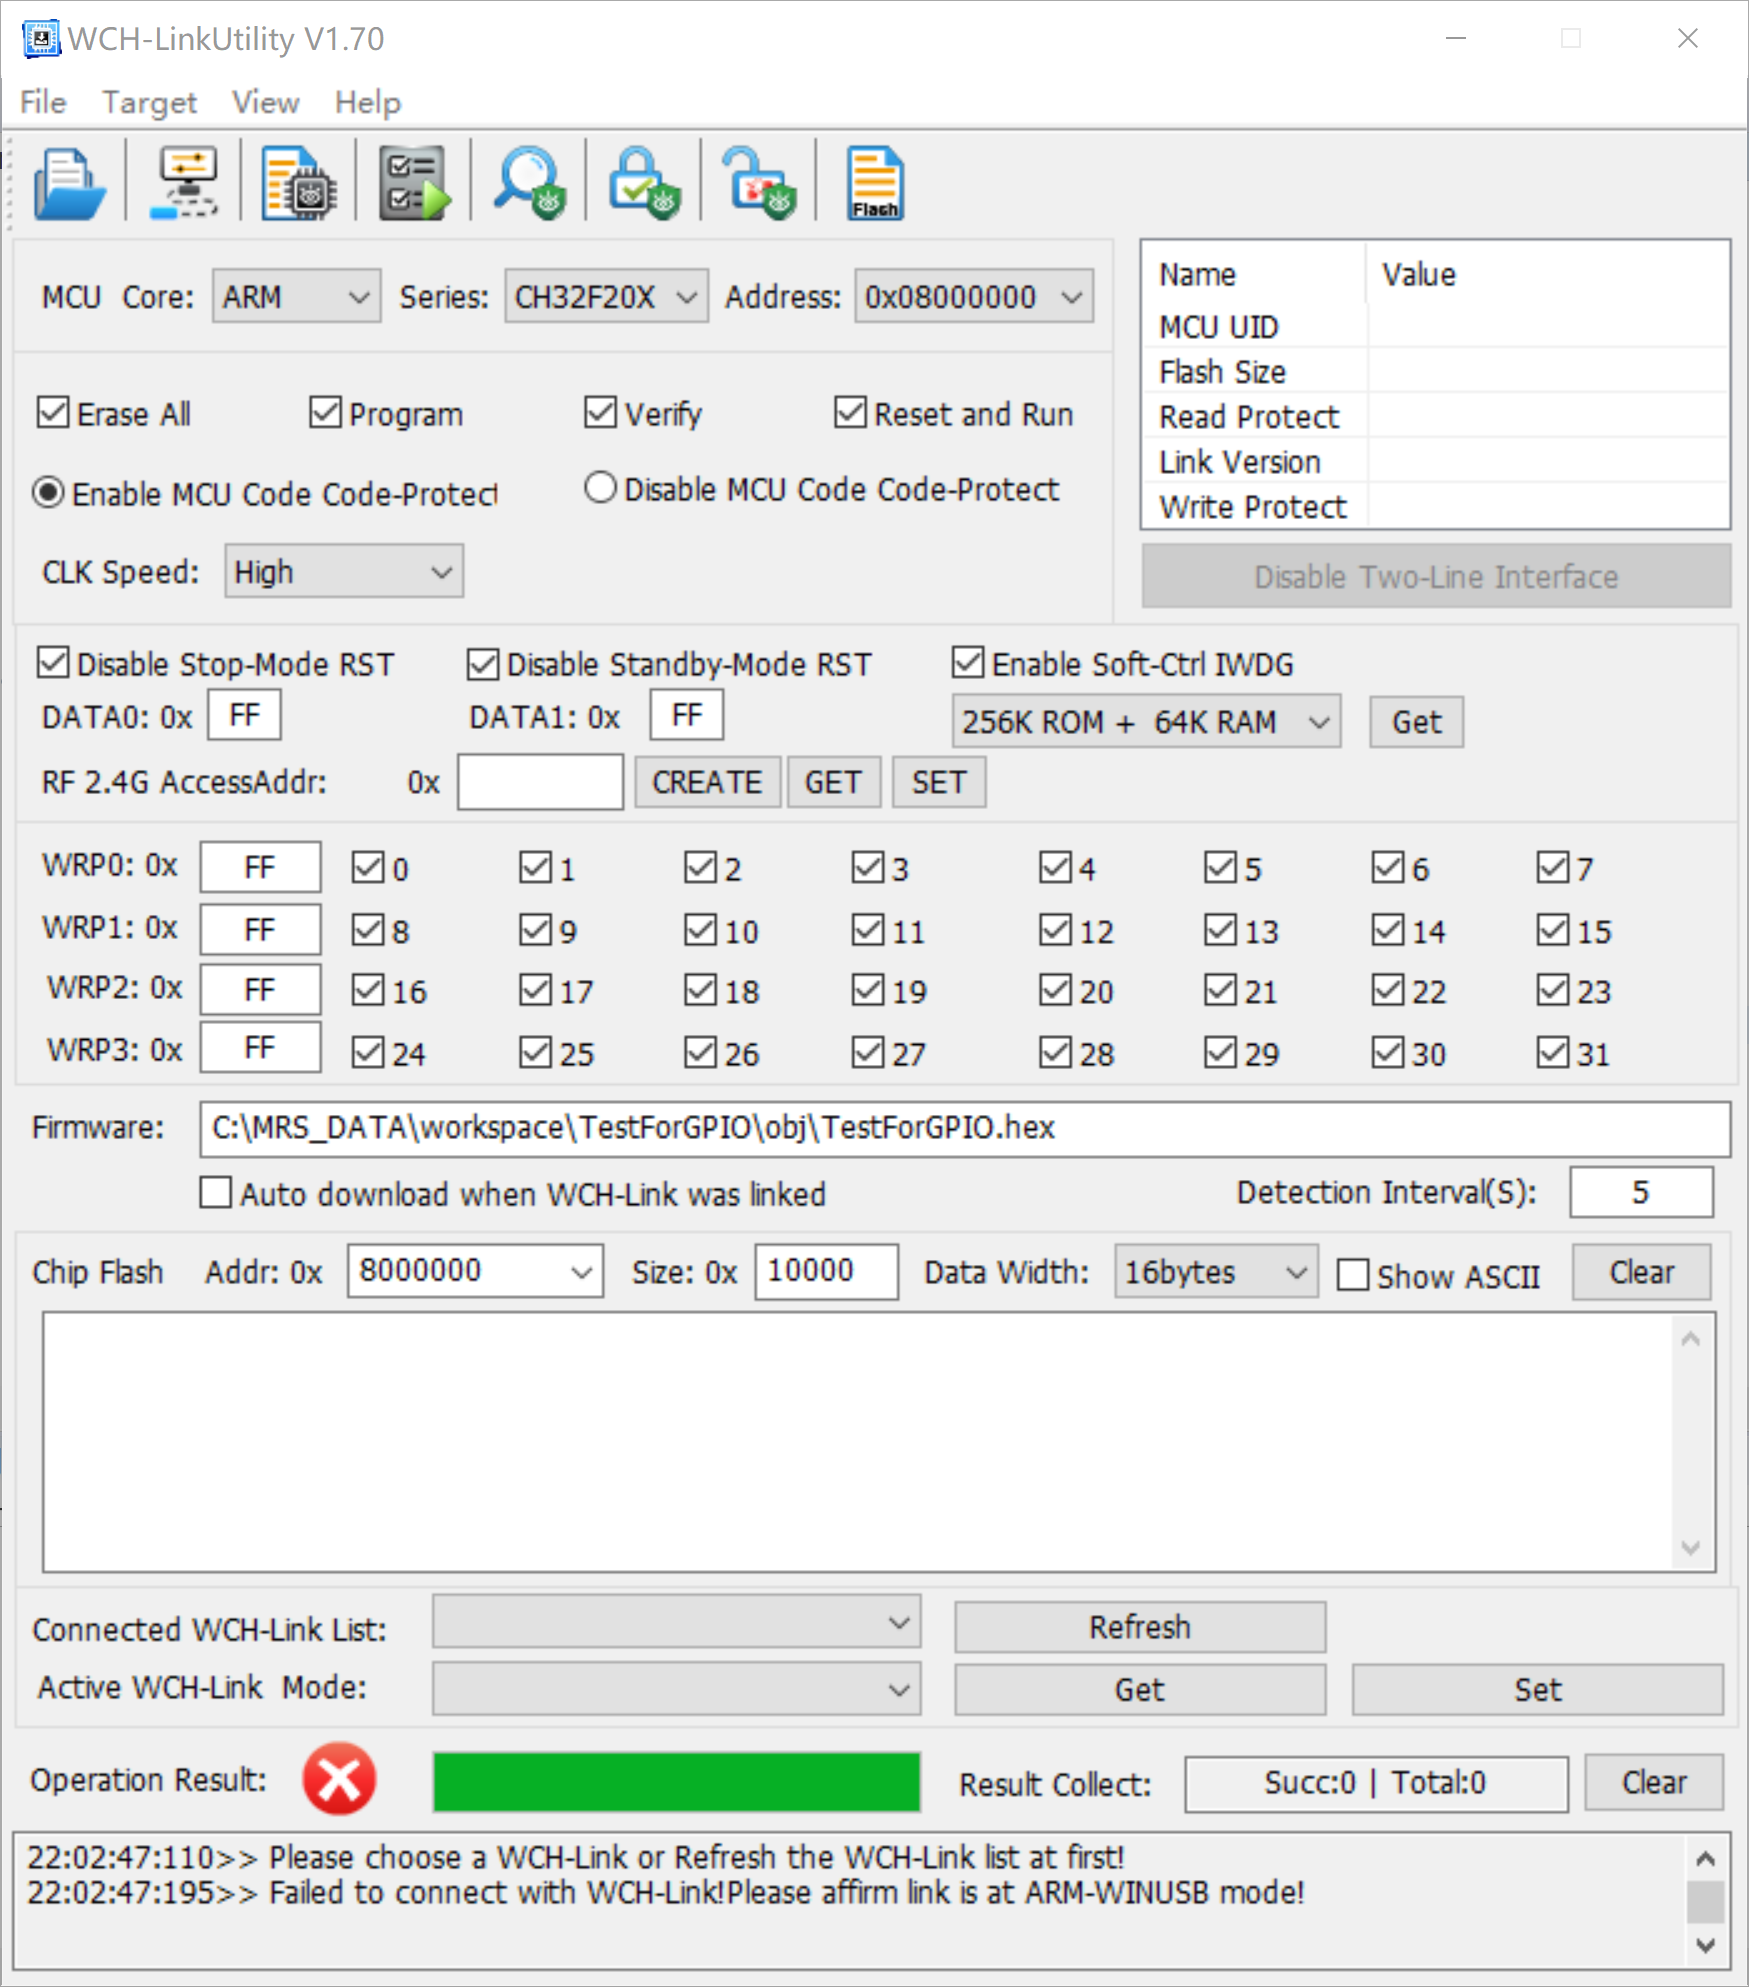Image resolution: width=1749 pixels, height=1987 pixels.
Task: Select Disable MCU Code Code-Protect radio button
Action: click(x=600, y=488)
